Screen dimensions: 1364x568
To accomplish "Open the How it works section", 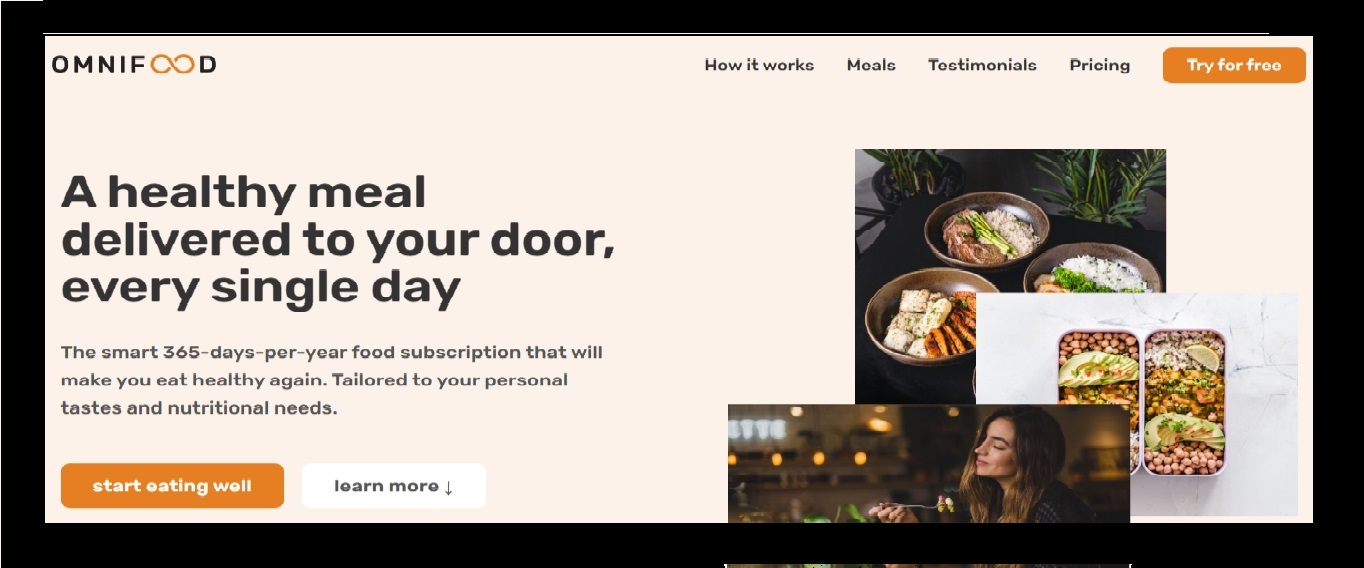I will [759, 65].
